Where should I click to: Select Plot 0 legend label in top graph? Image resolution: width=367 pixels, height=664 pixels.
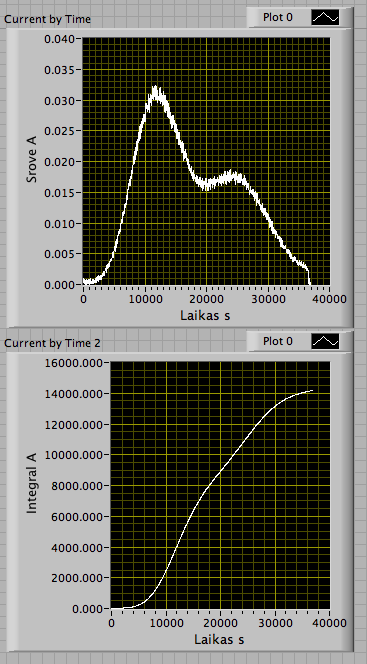click(x=278, y=17)
